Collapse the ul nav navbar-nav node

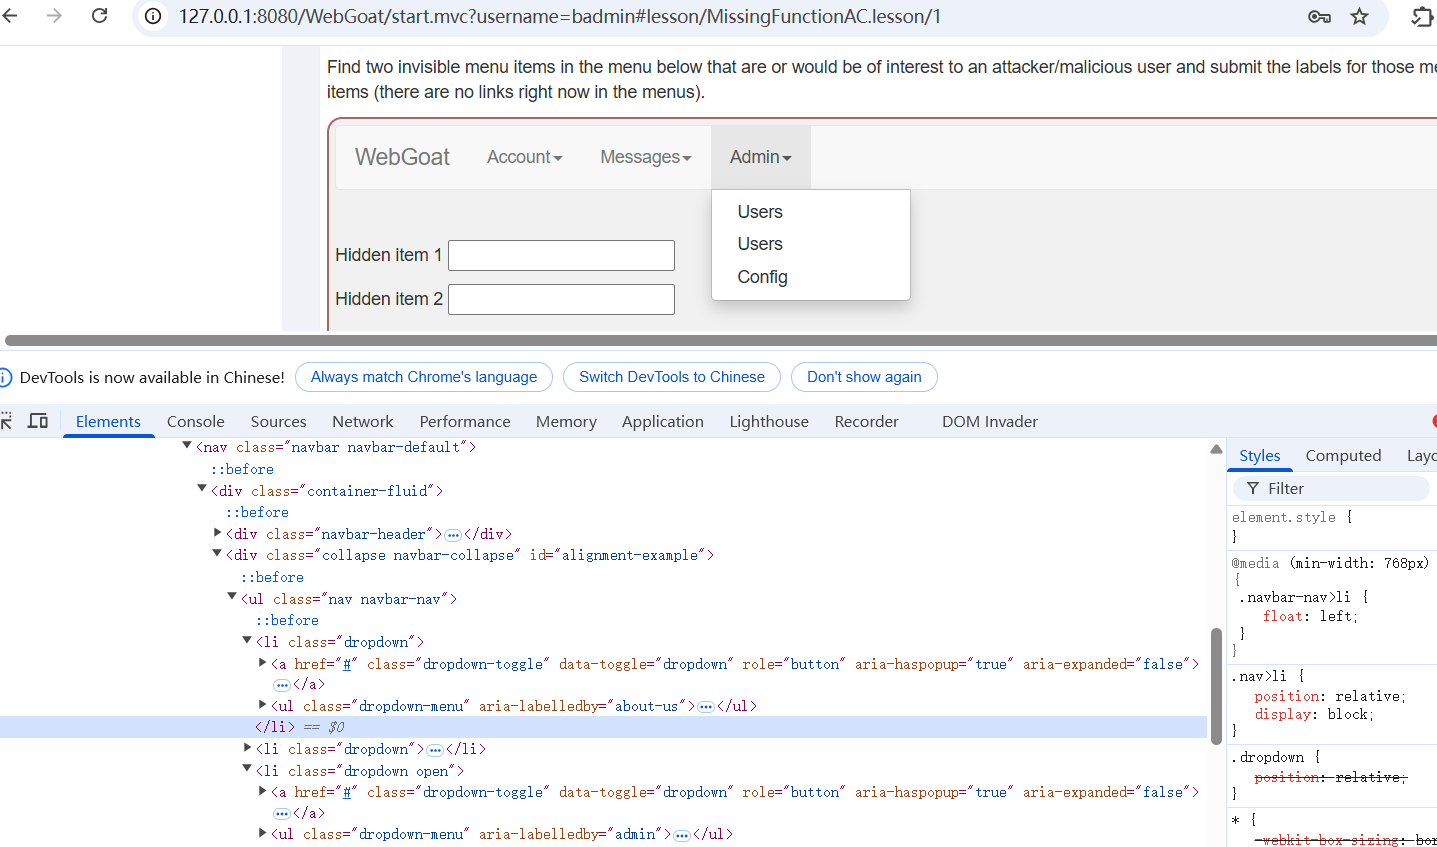click(x=231, y=598)
